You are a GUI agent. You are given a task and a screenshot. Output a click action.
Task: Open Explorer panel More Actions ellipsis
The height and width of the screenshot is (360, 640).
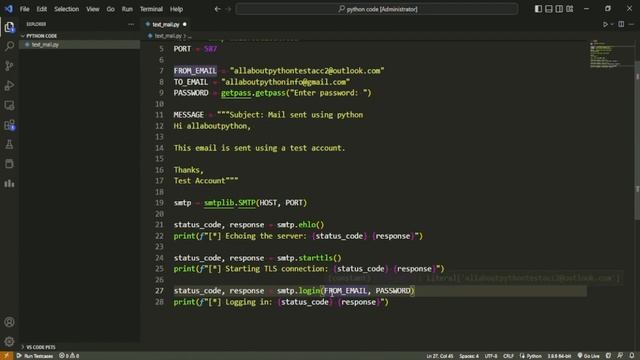pos(131,24)
